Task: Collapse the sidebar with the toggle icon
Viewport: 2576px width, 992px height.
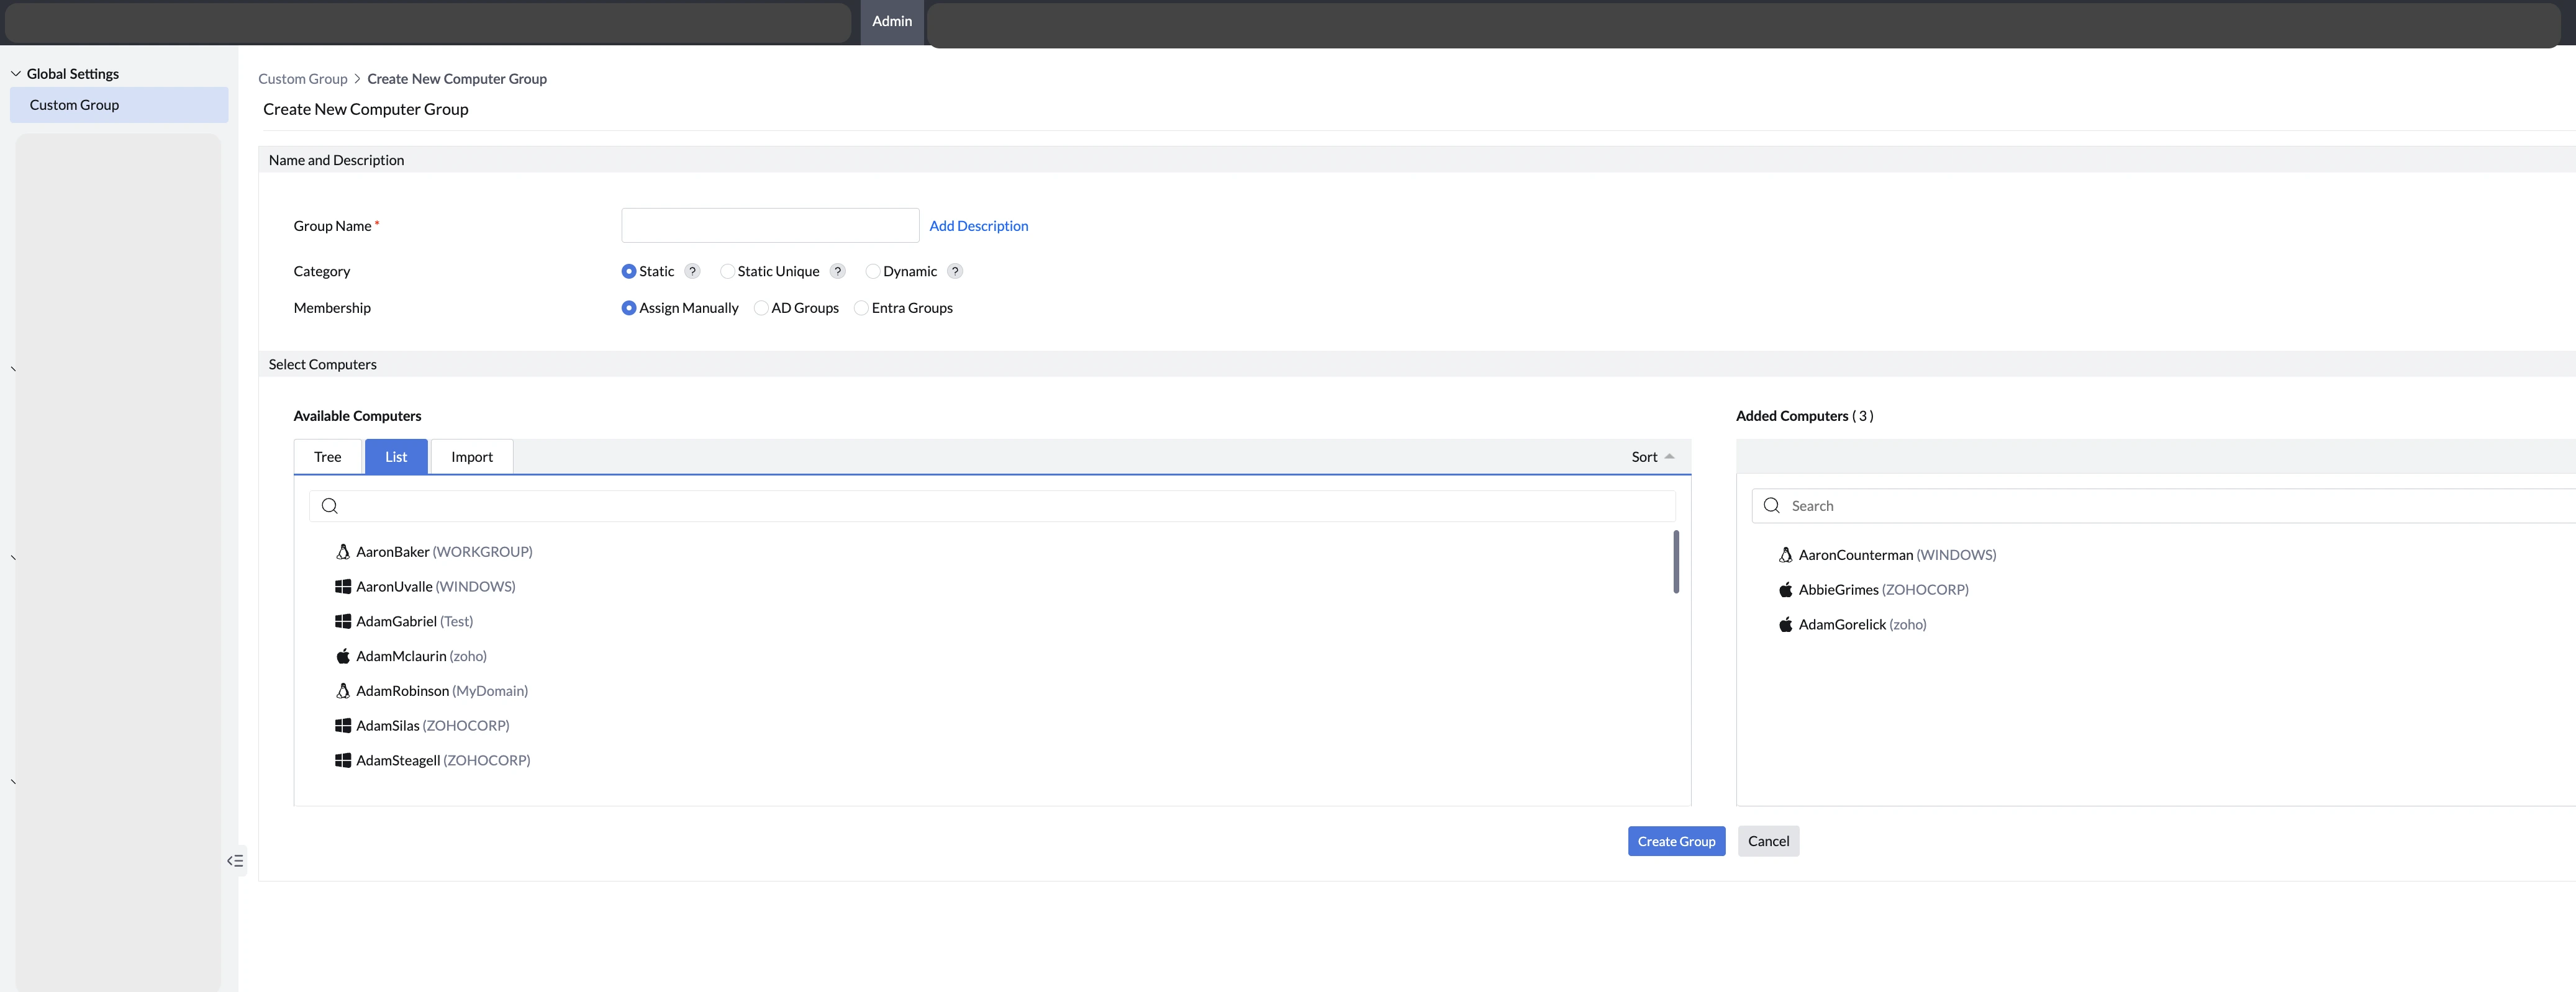Action: coord(235,861)
